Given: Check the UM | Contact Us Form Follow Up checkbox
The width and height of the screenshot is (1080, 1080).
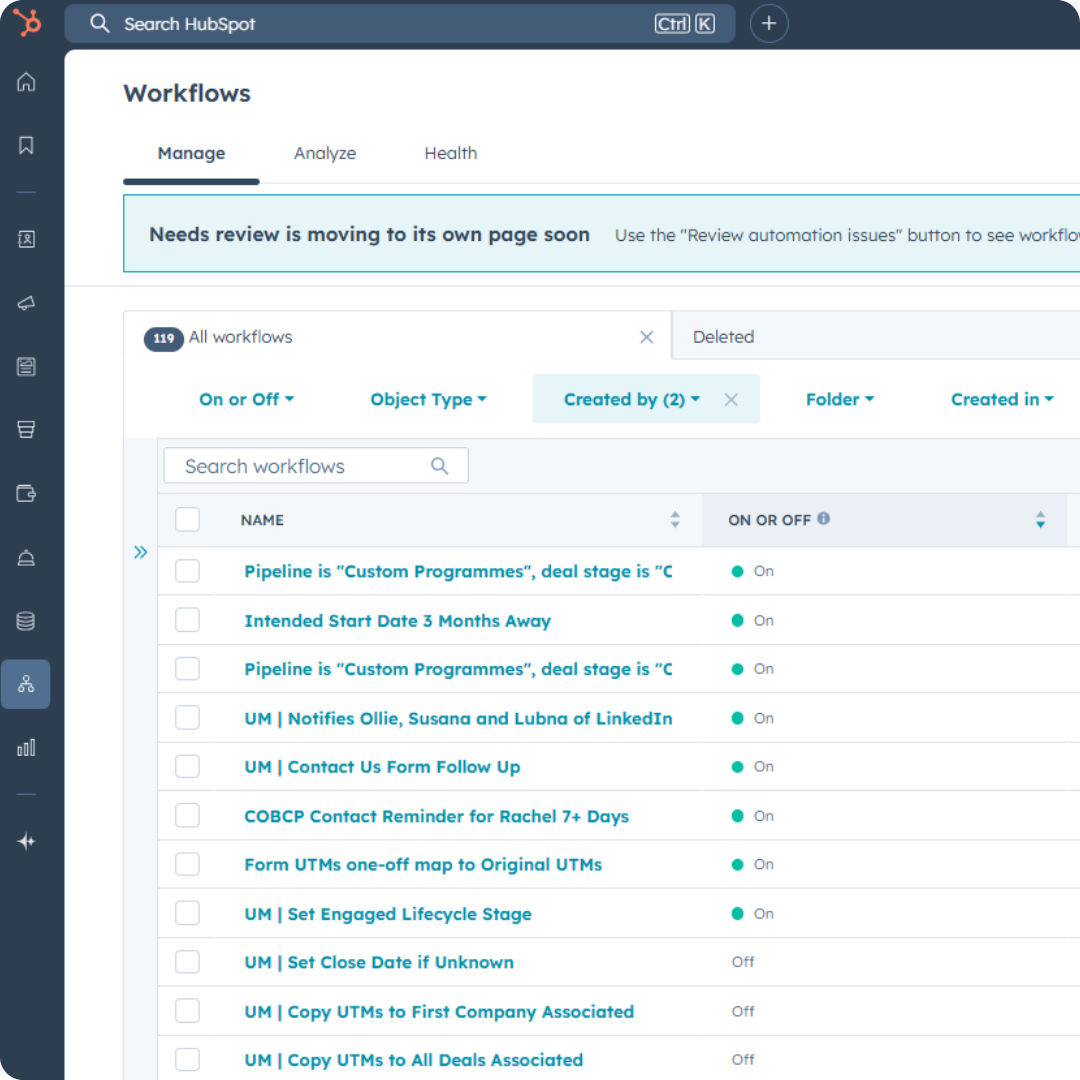Looking at the screenshot, I should pyautogui.click(x=187, y=766).
